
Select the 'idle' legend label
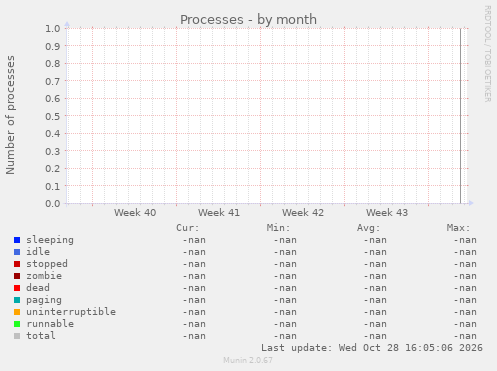point(38,252)
